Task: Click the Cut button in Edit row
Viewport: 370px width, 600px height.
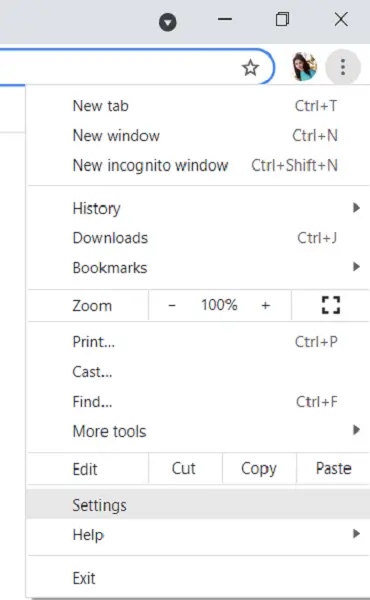Action: 184,469
